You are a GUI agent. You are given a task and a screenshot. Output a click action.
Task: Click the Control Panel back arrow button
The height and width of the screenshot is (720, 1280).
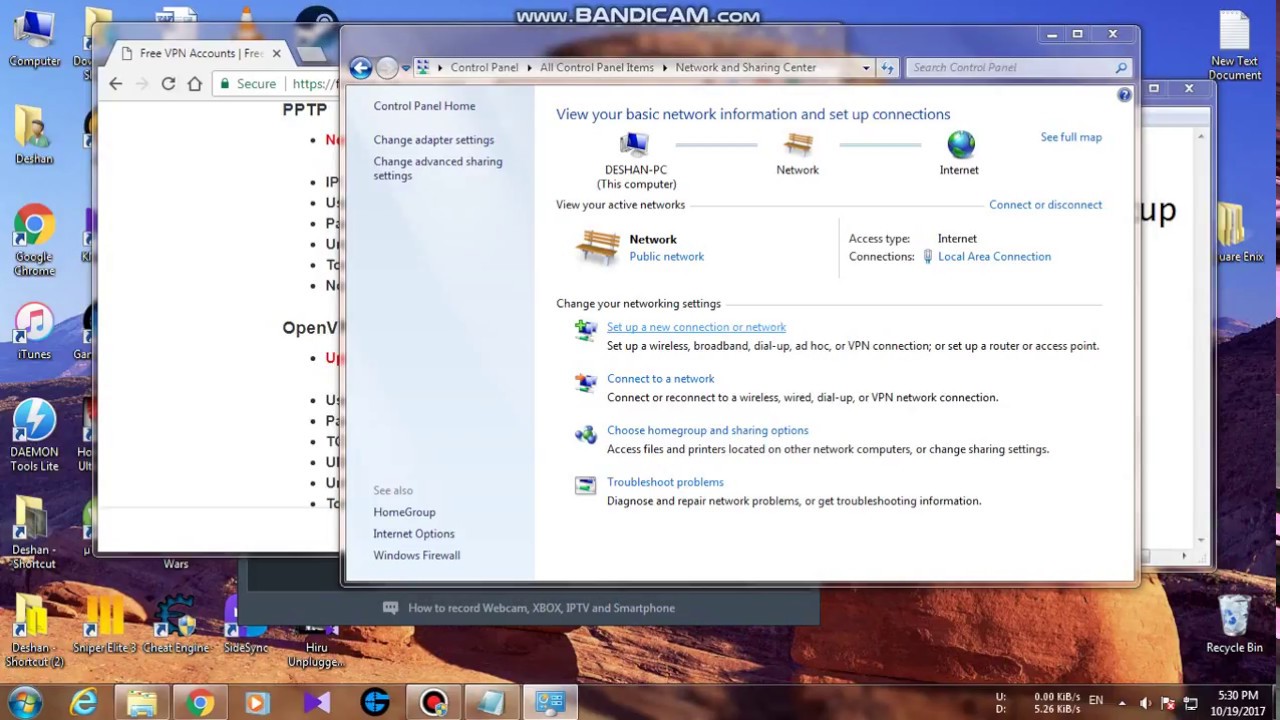tap(361, 67)
